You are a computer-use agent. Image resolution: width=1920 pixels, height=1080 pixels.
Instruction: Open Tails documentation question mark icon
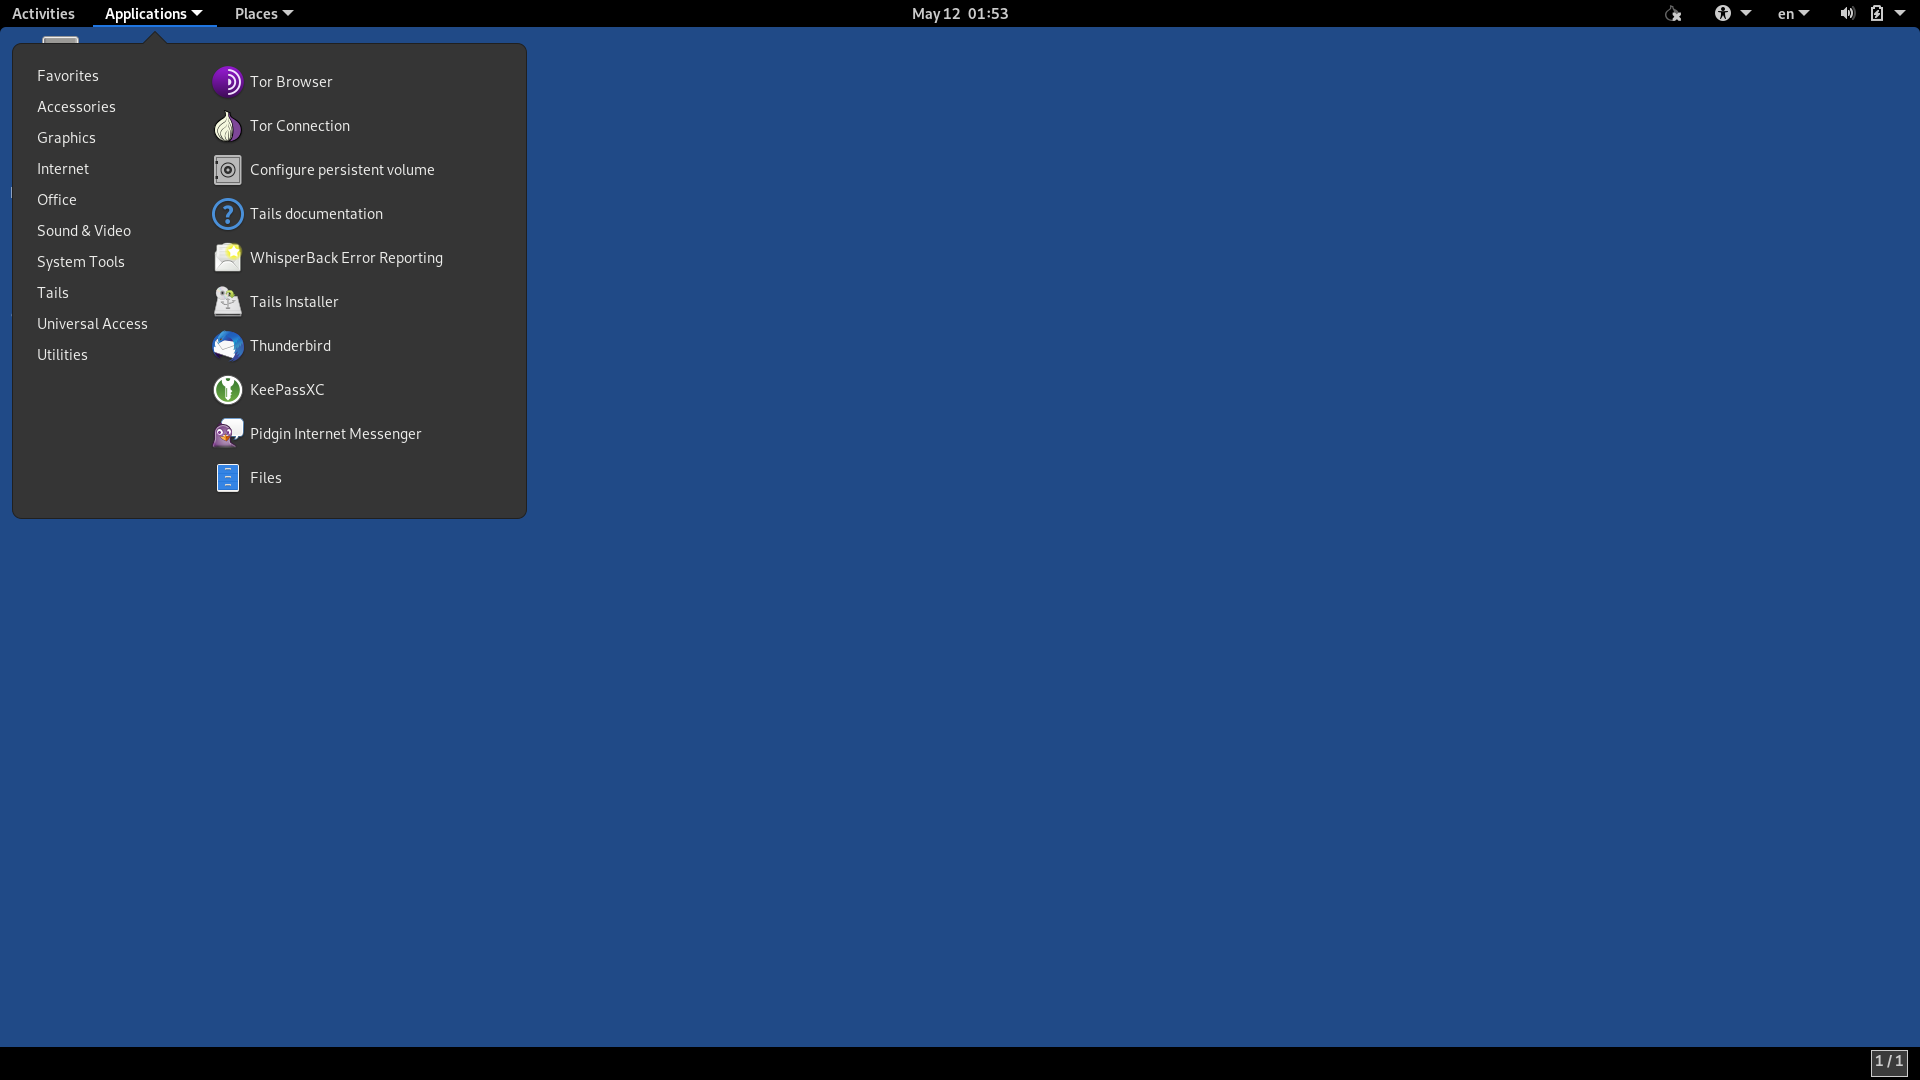point(228,214)
